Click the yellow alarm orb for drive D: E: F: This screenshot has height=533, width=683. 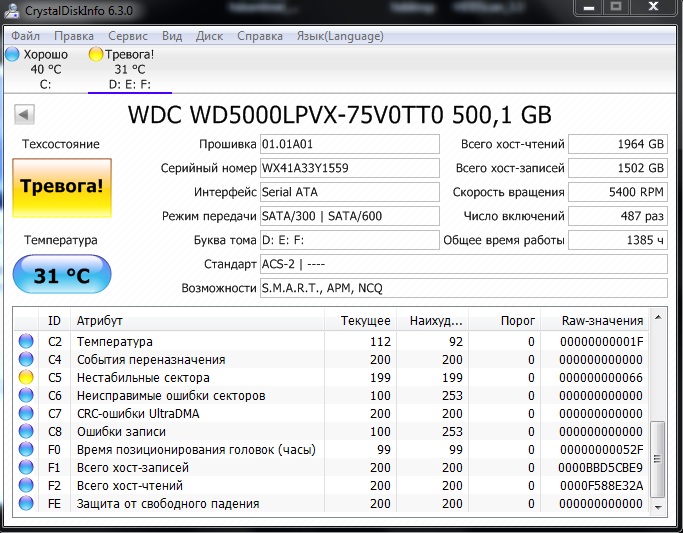click(96, 55)
